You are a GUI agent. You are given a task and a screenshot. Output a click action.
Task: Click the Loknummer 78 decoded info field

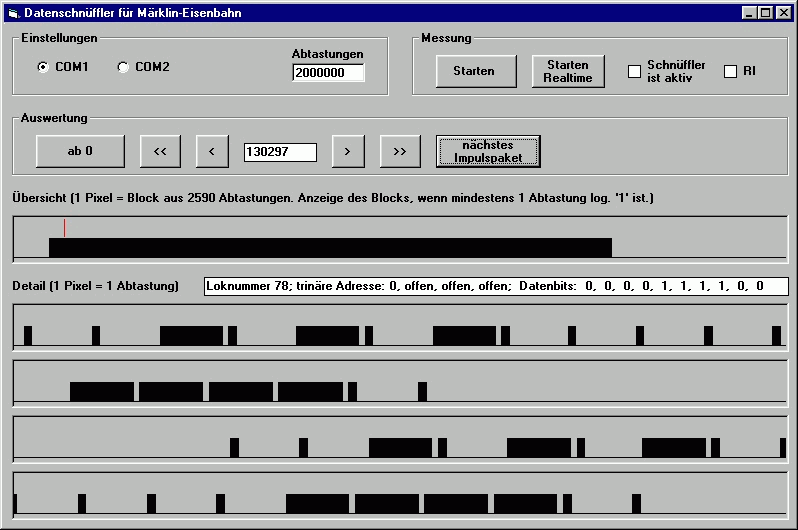pos(496,286)
